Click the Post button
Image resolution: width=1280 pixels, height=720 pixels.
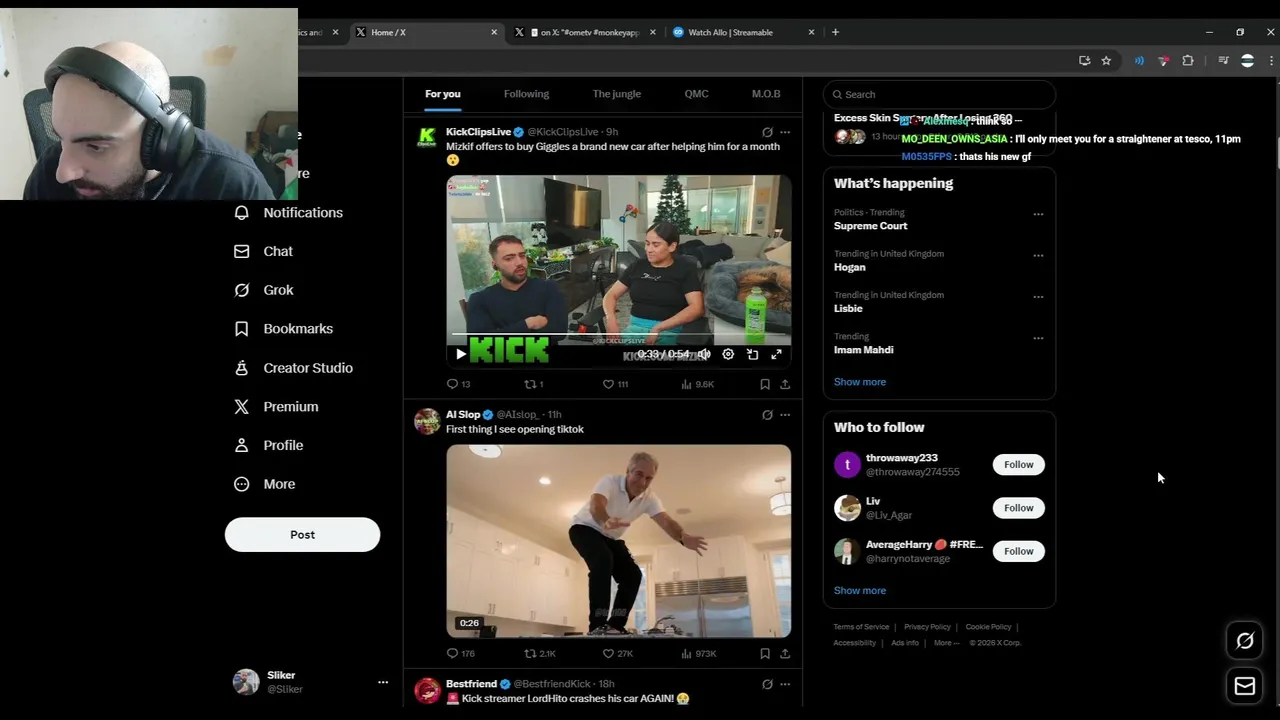tap(302, 535)
